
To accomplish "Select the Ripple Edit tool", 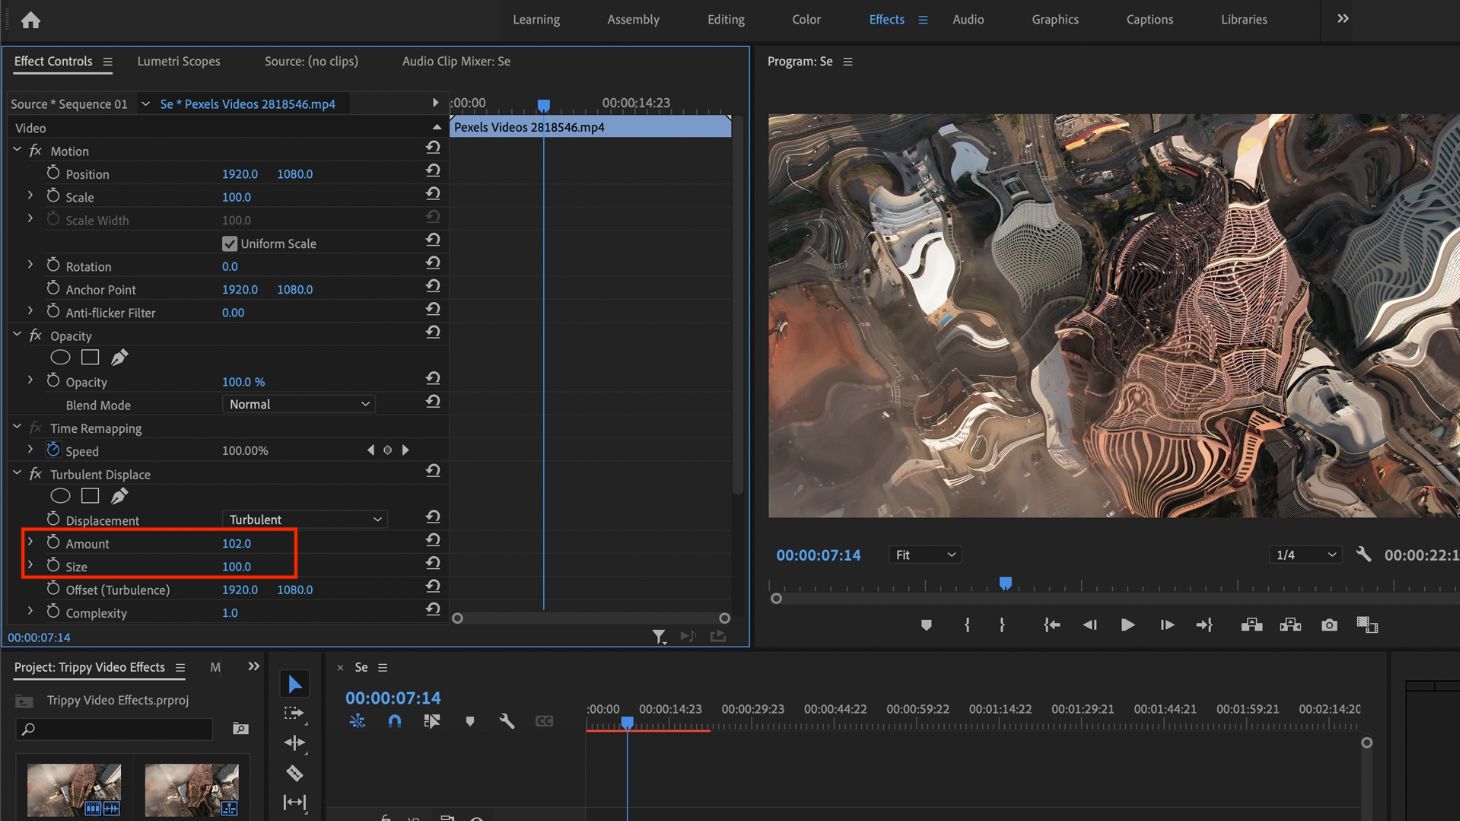I will [294, 742].
